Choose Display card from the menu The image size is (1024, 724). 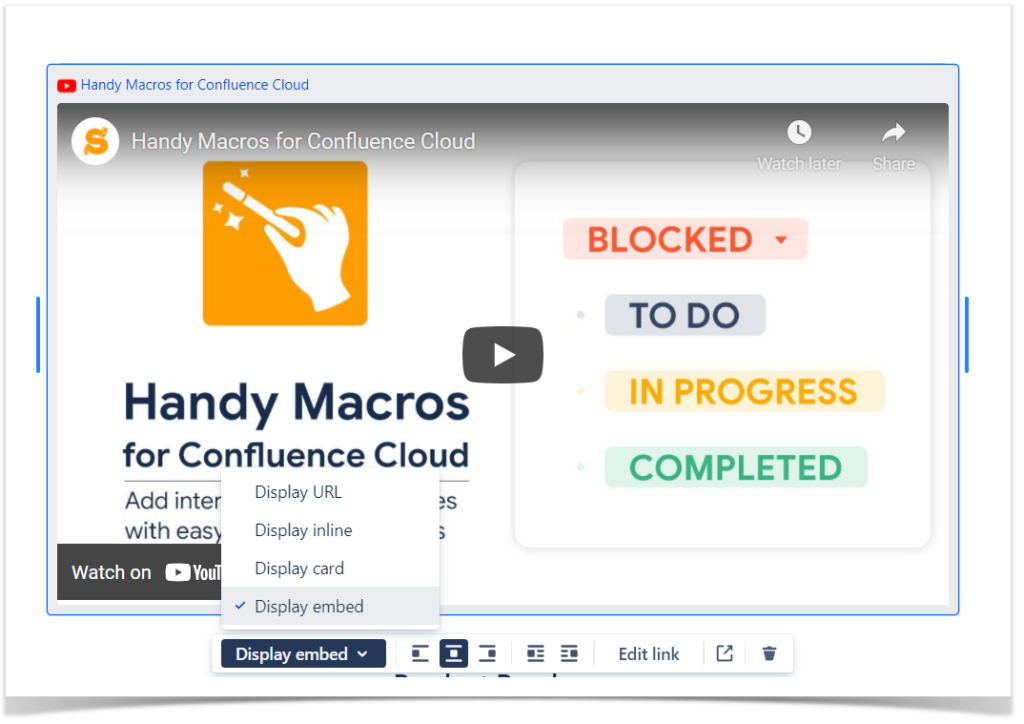click(299, 568)
